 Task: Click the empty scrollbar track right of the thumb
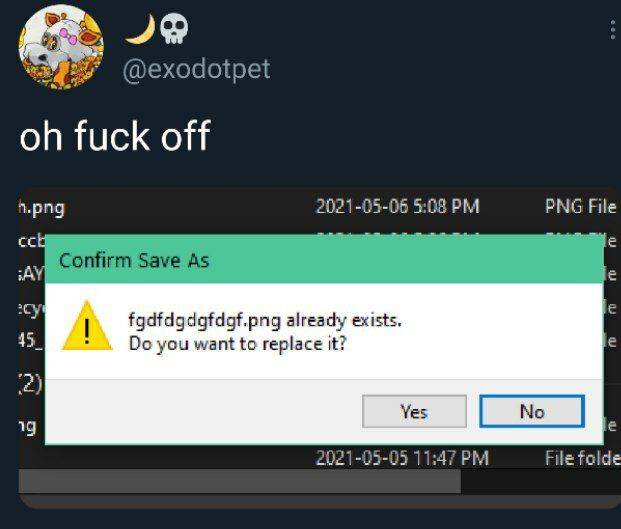click(x=541, y=481)
